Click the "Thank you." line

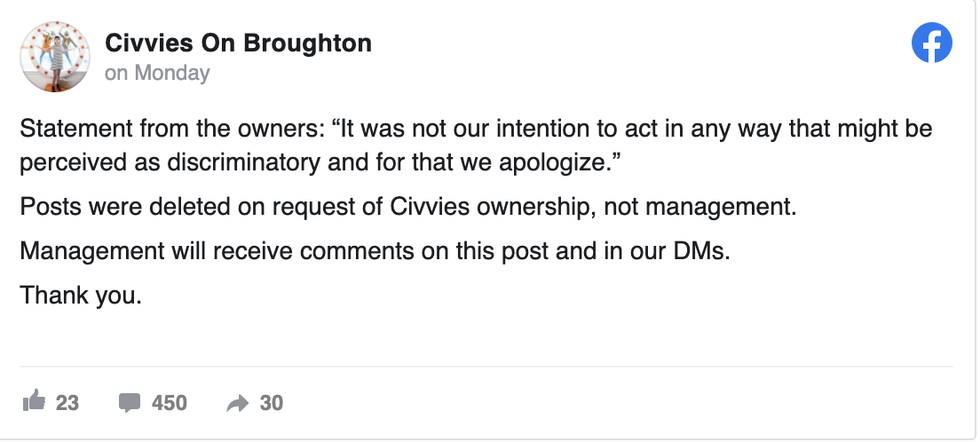tap(81, 295)
